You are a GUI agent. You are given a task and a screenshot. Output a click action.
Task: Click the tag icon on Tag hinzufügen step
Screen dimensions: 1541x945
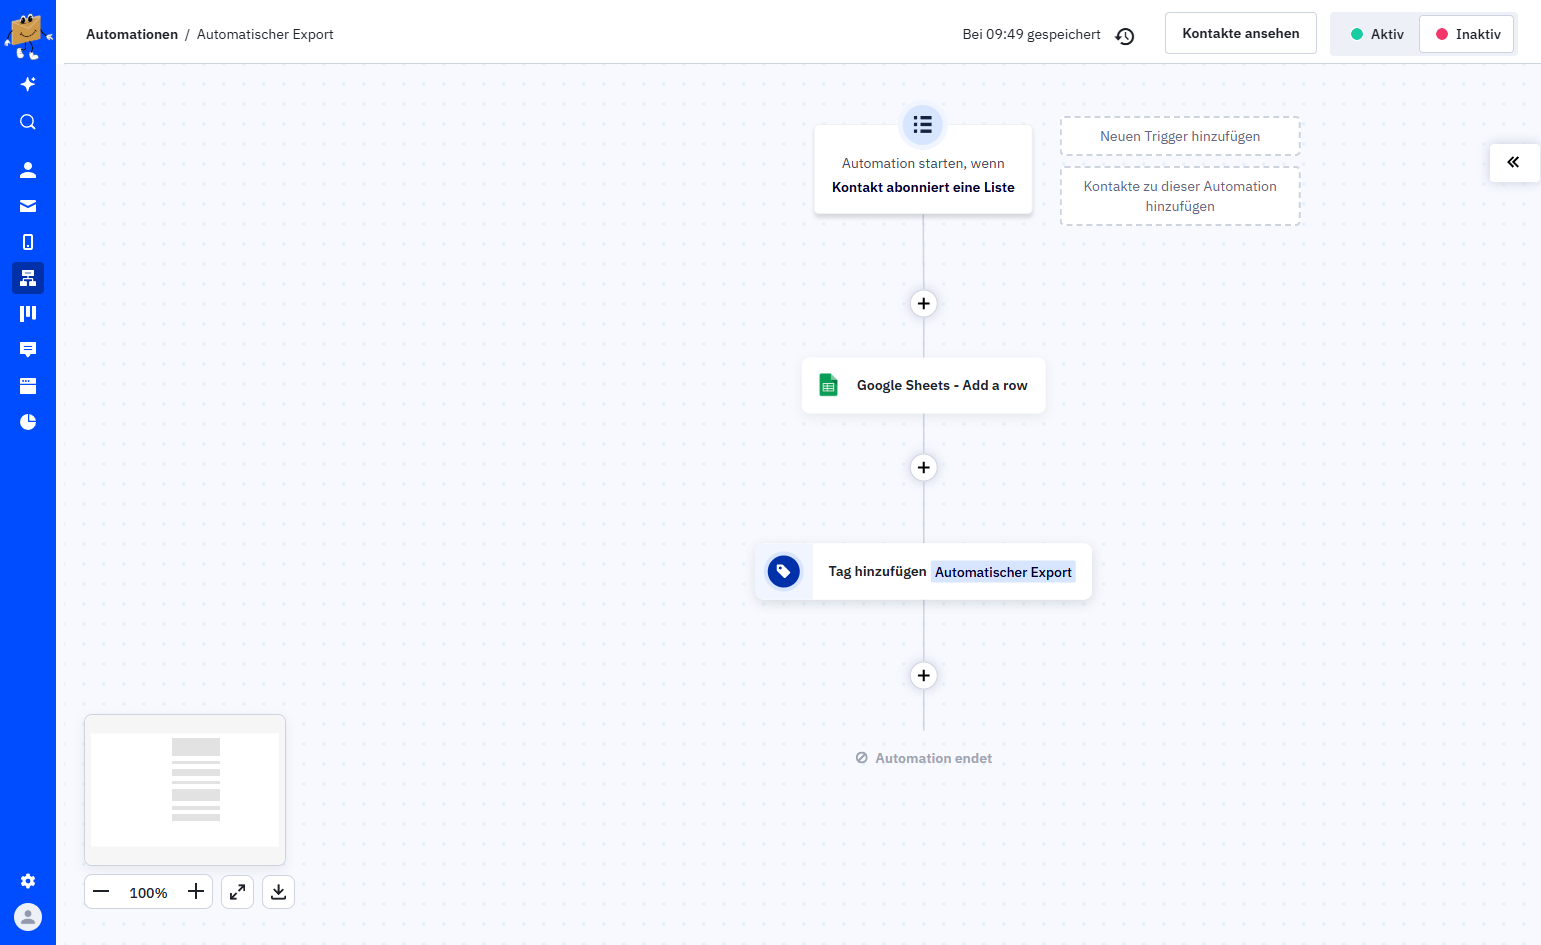tap(784, 572)
